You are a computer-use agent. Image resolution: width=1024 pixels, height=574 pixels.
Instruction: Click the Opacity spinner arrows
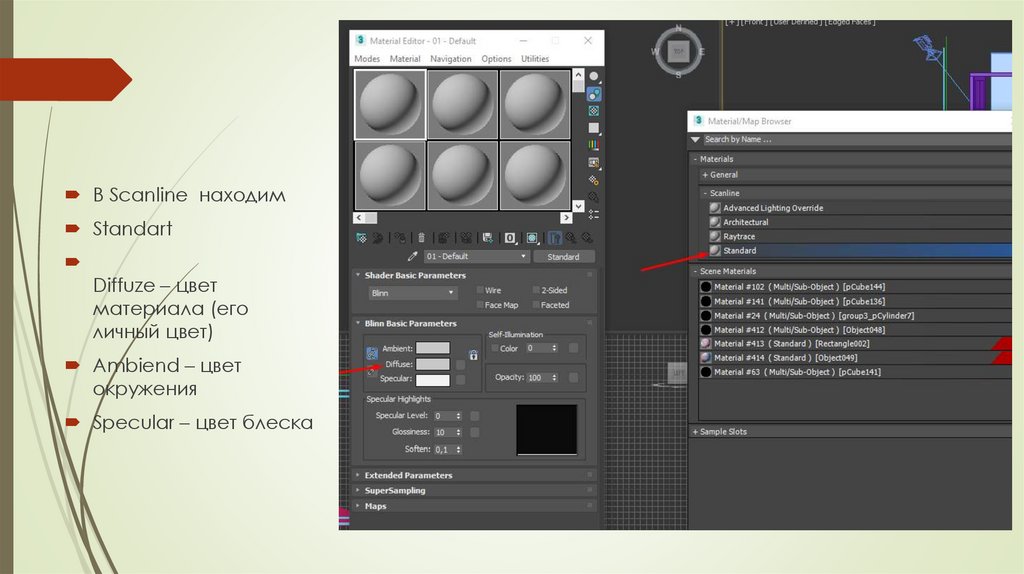tap(554, 377)
